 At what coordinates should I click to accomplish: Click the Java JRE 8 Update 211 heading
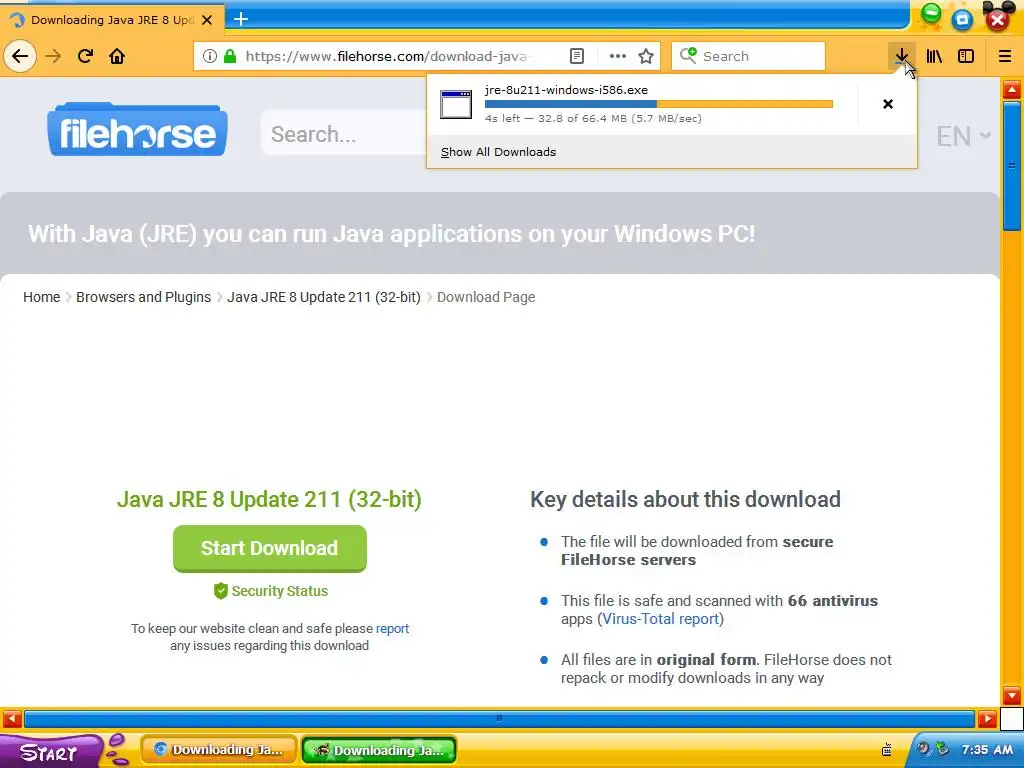pyautogui.click(x=269, y=500)
